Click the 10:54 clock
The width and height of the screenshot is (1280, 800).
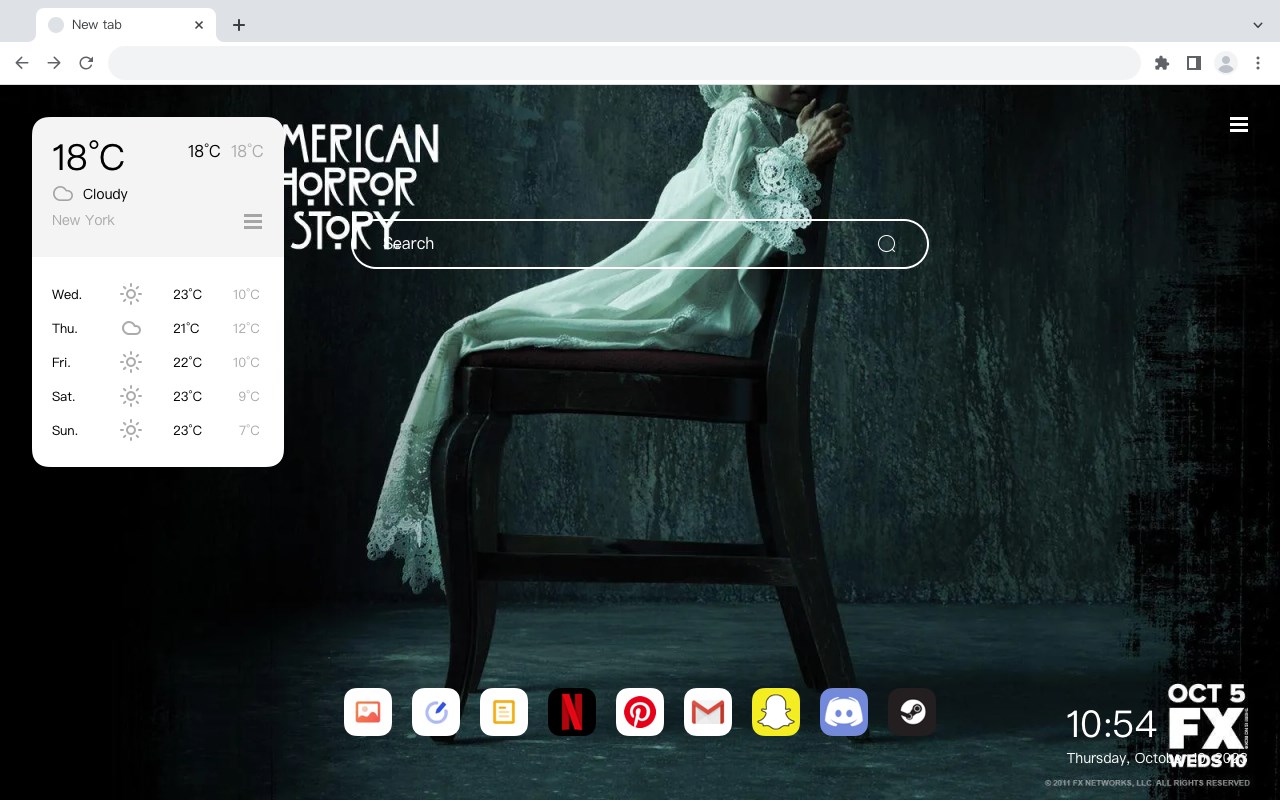tap(1111, 724)
